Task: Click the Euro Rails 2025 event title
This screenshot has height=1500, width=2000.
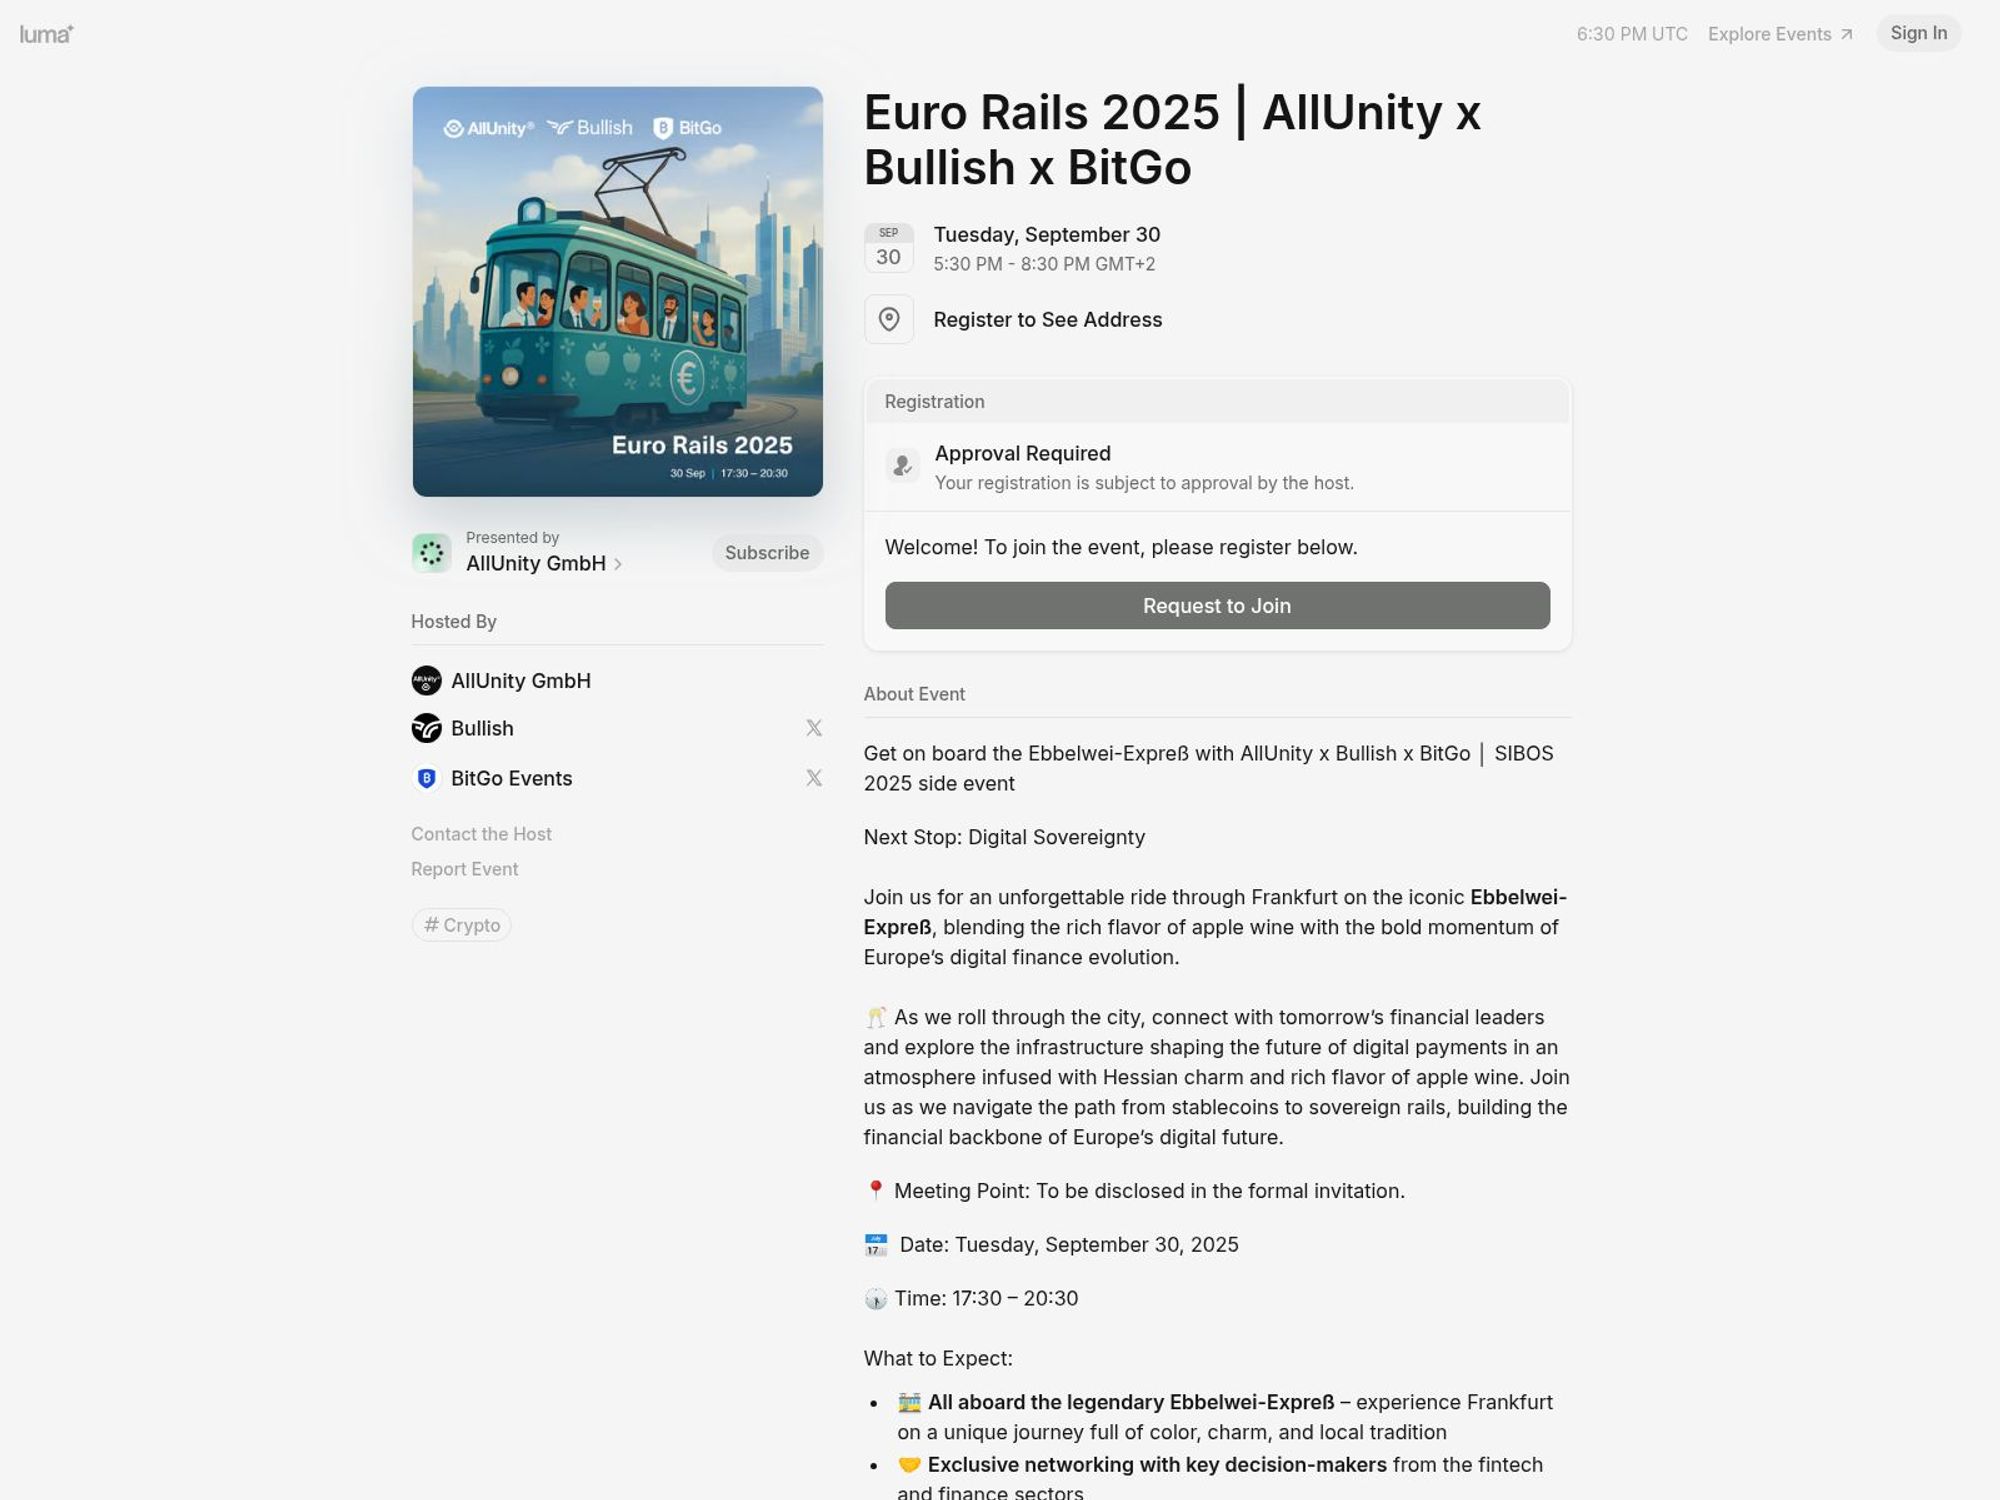Action: (1172, 139)
